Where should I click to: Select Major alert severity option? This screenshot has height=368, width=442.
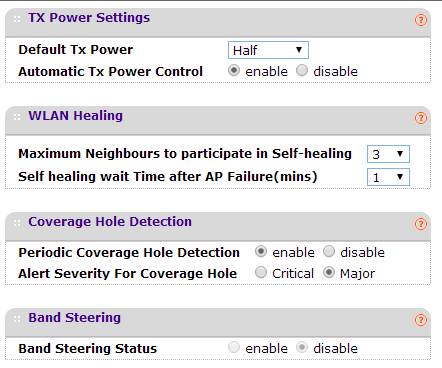329,272
